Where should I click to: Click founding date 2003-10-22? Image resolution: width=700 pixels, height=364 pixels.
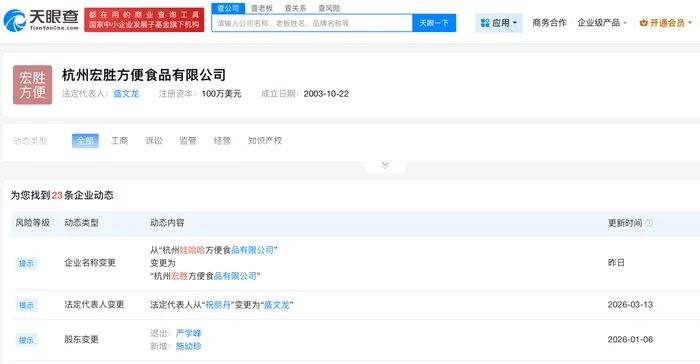pos(326,94)
